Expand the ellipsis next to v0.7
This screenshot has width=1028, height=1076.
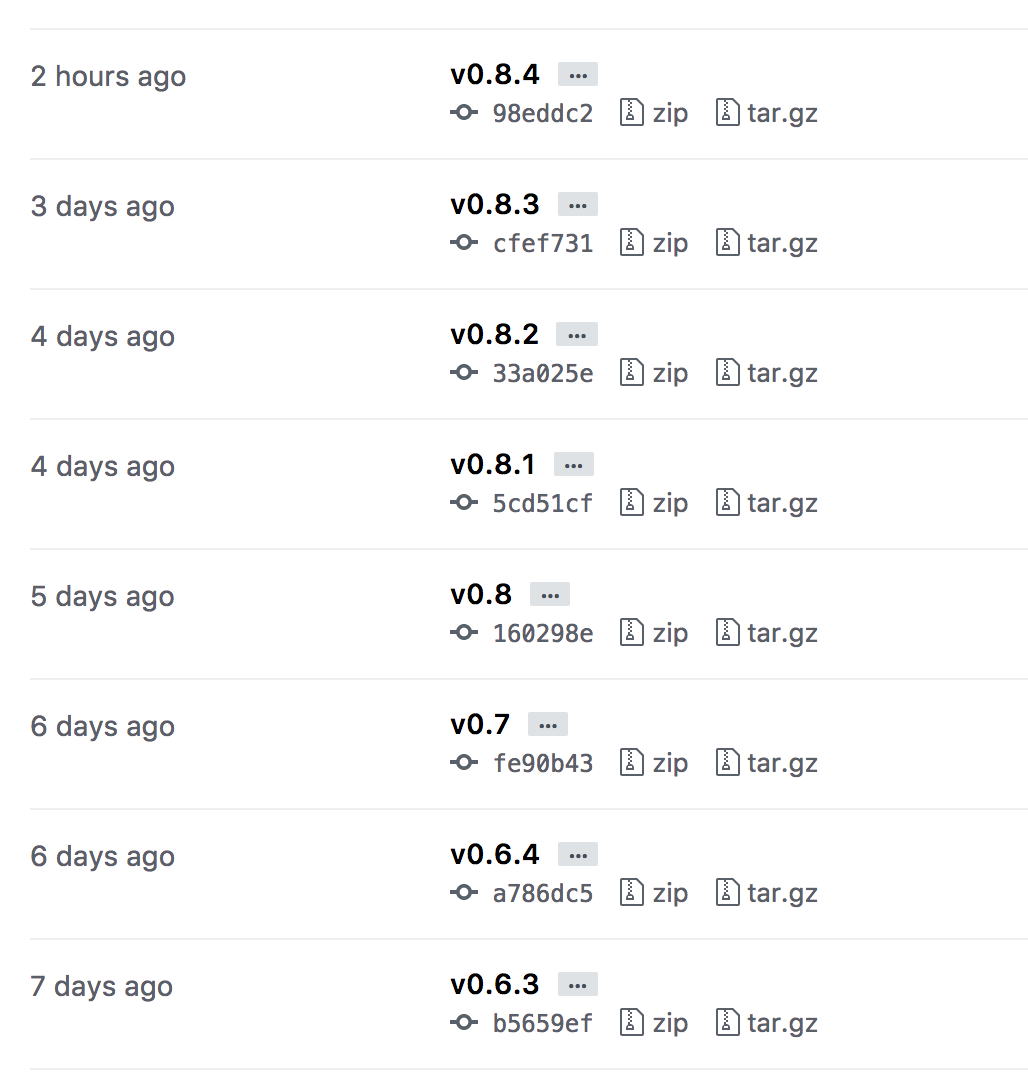(547, 725)
